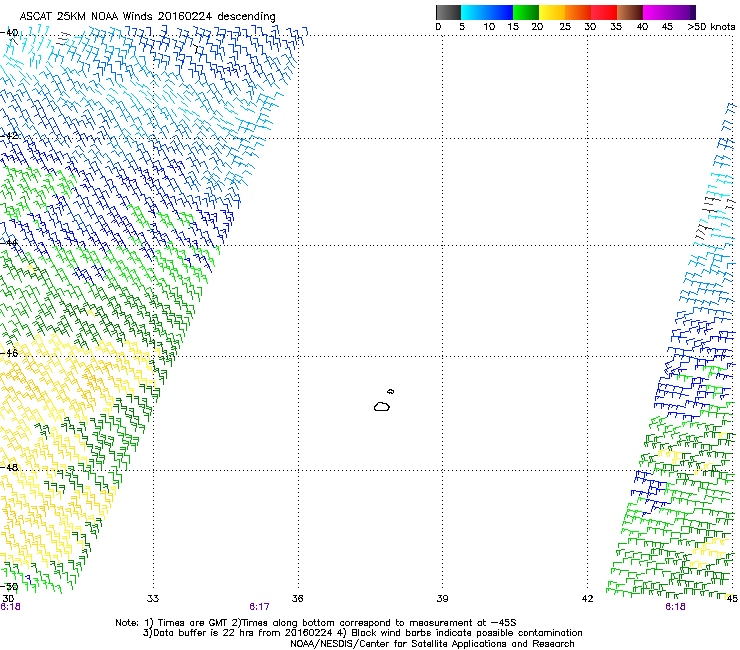Click the orange 25-30 knots color band
Image resolution: width=740 pixels, height=650 pixels.
coord(578,12)
